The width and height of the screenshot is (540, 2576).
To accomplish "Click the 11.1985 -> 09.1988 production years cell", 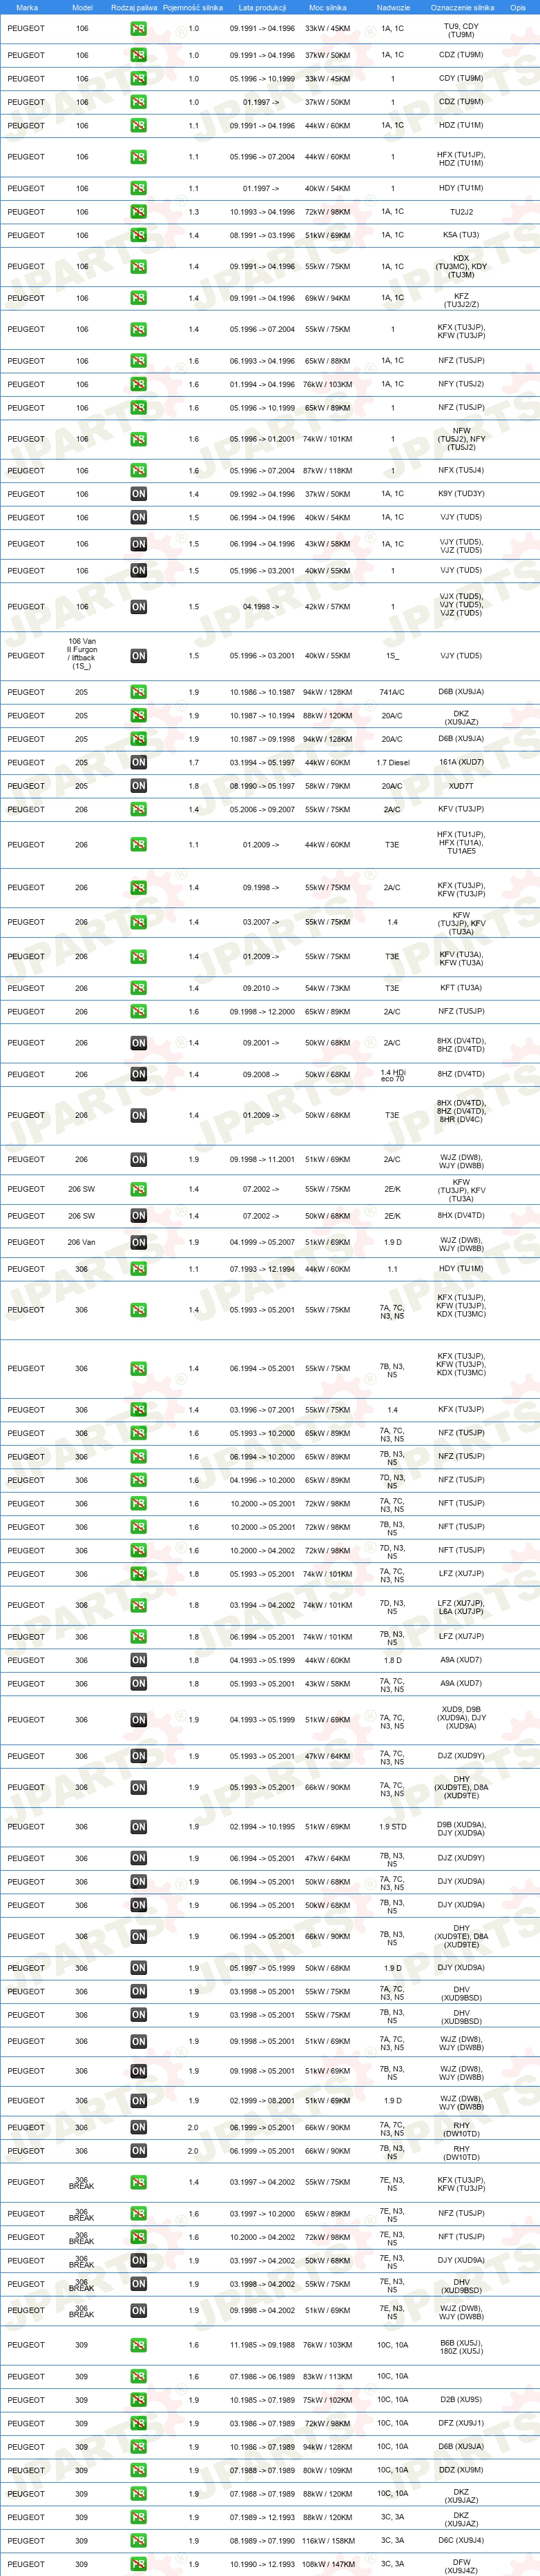I will pos(262,2345).
